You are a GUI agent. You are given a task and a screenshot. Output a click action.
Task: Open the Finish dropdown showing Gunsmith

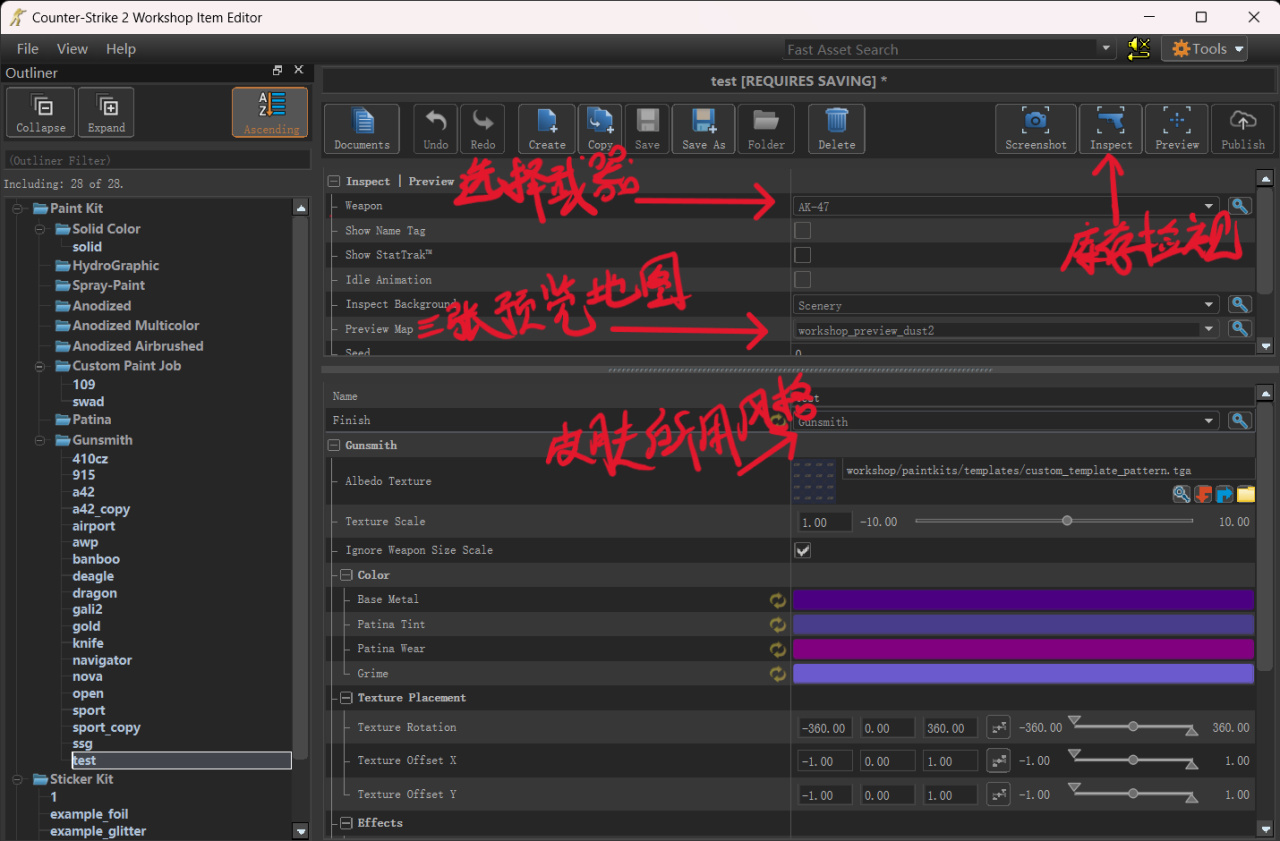pos(1006,421)
